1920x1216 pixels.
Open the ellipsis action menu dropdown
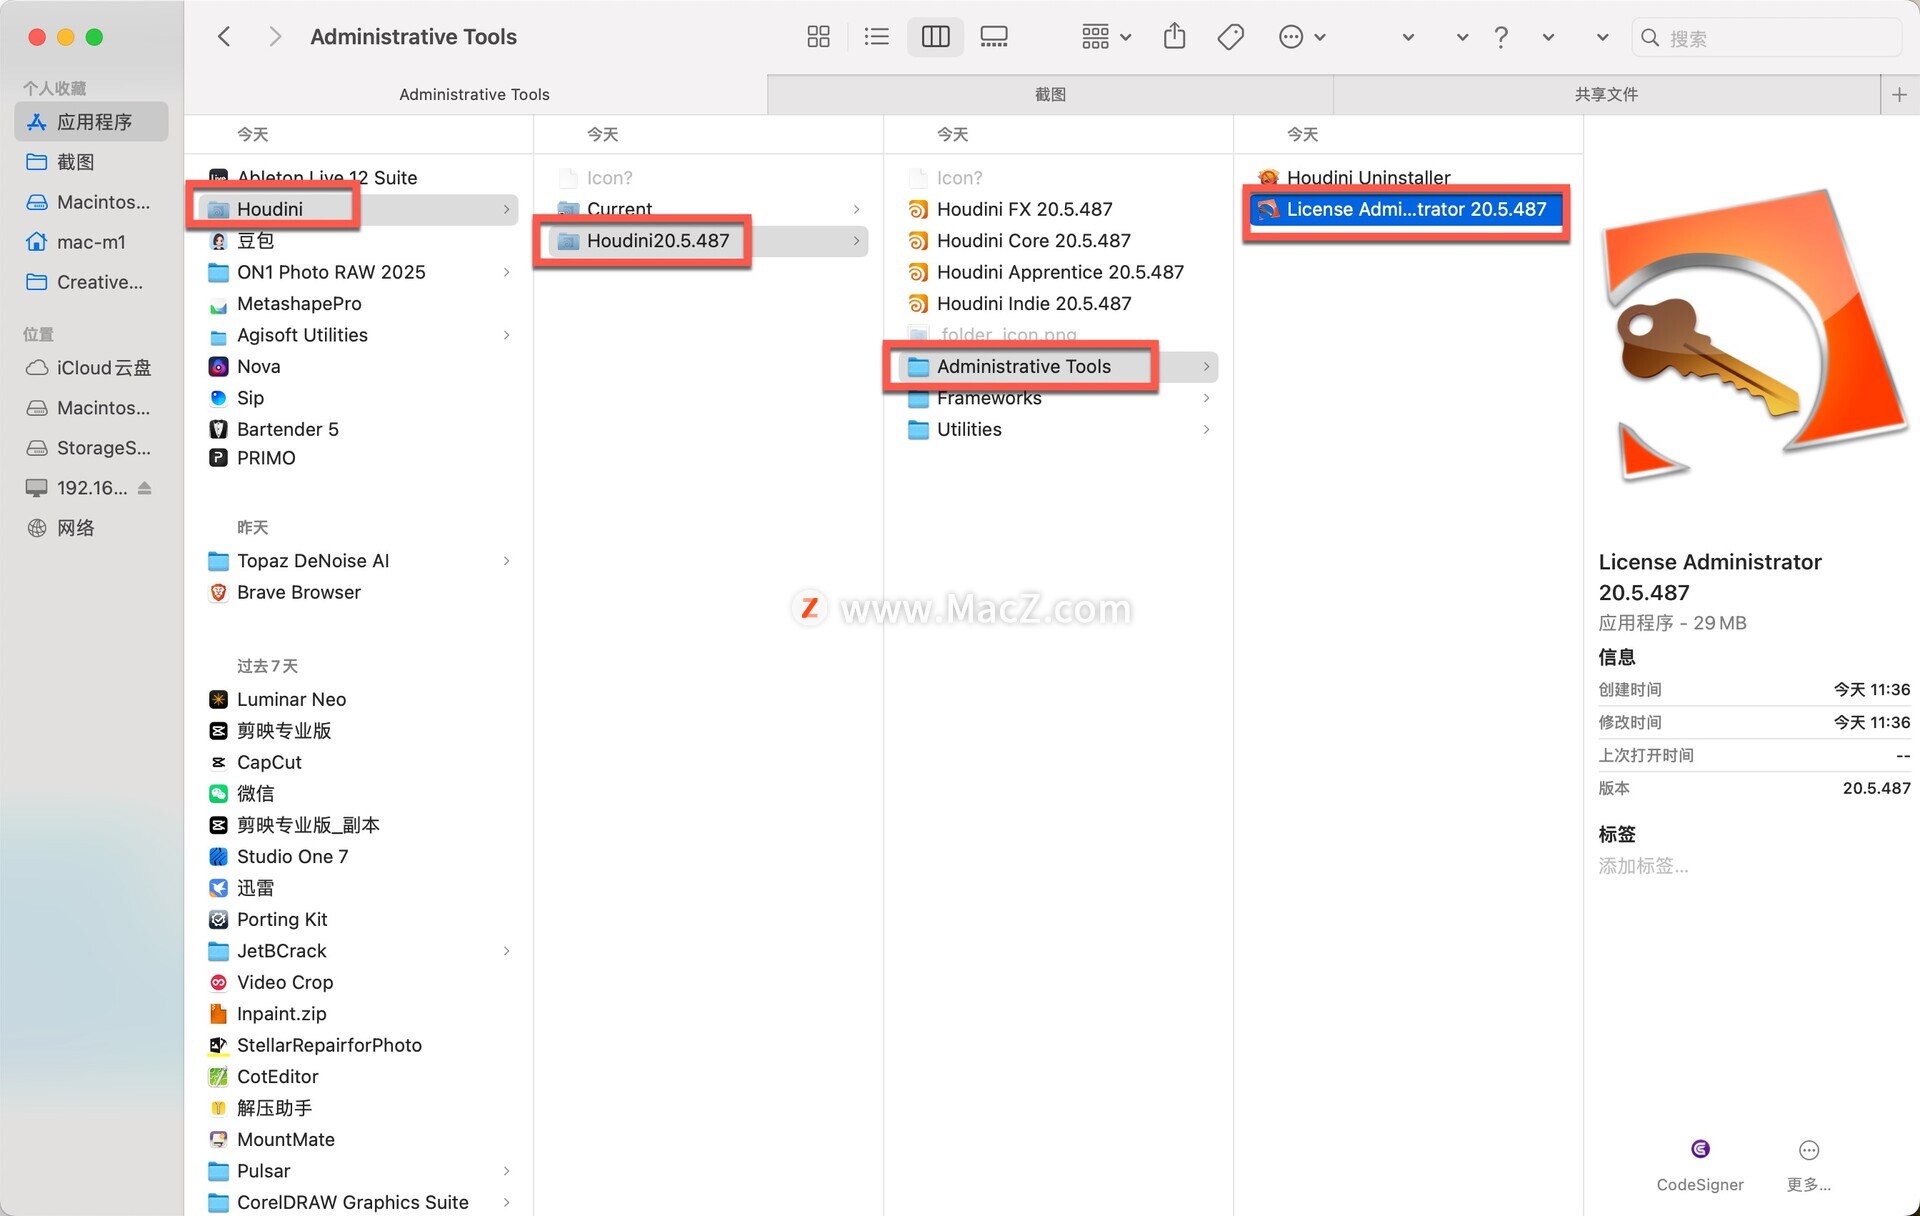pos(1302,37)
